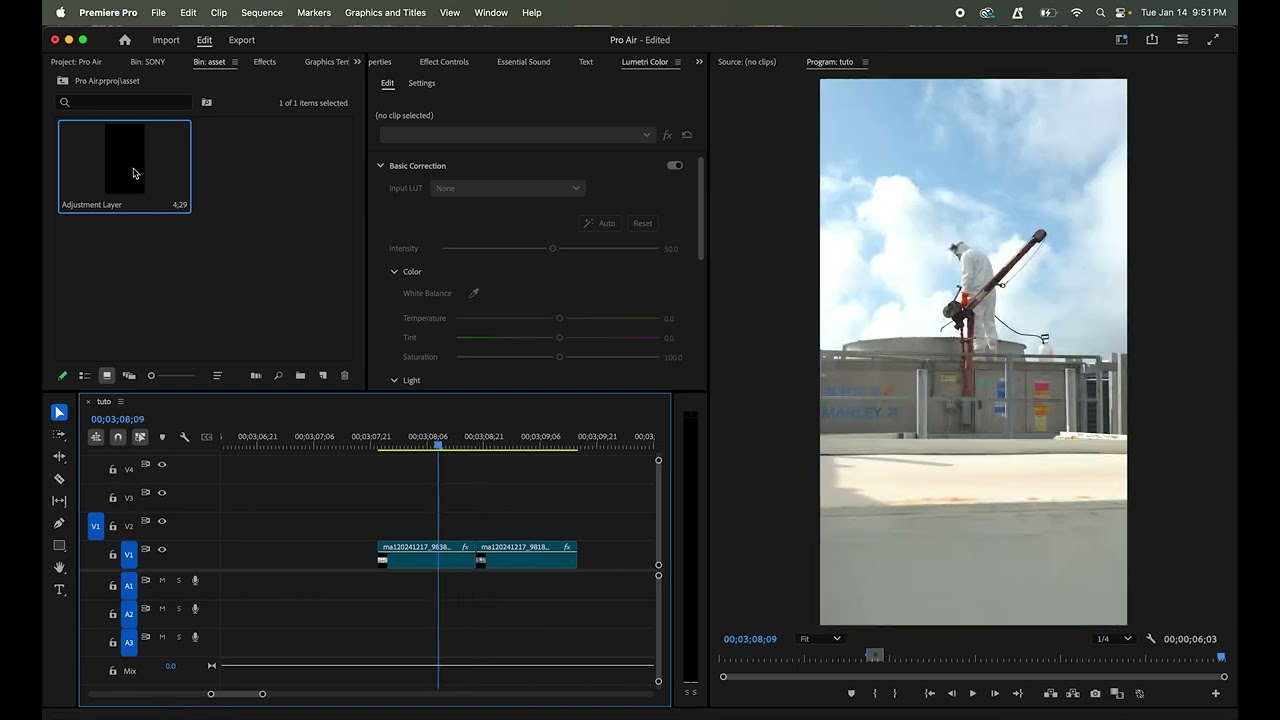Mute audio track A1
Image resolution: width=1280 pixels, height=720 pixels.
tap(162, 580)
